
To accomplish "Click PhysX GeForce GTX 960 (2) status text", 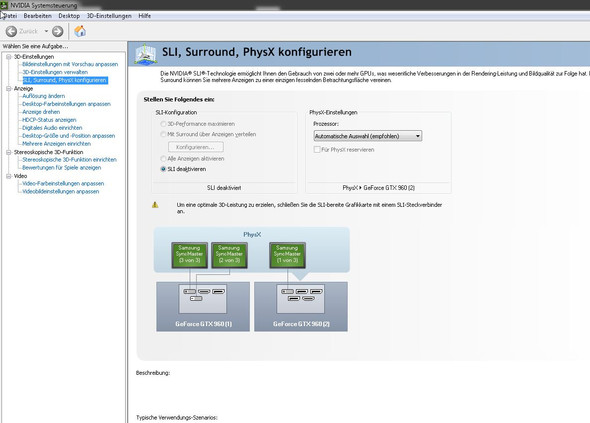I will click(x=379, y=188).
